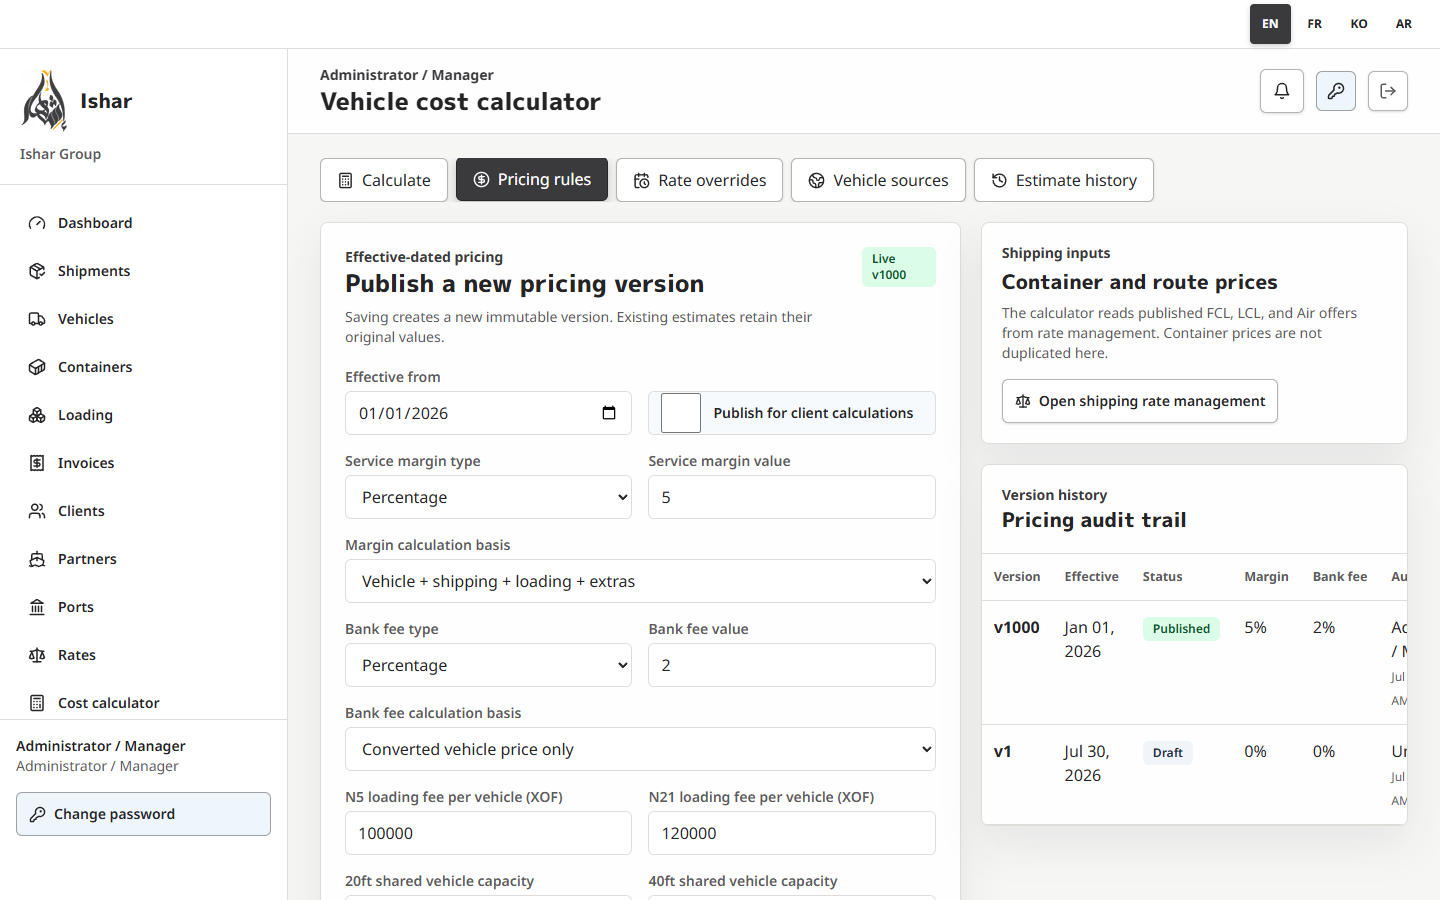Switch language to AR
The height and width of the screenshot is (900, 1440).
pos(1404,24)
